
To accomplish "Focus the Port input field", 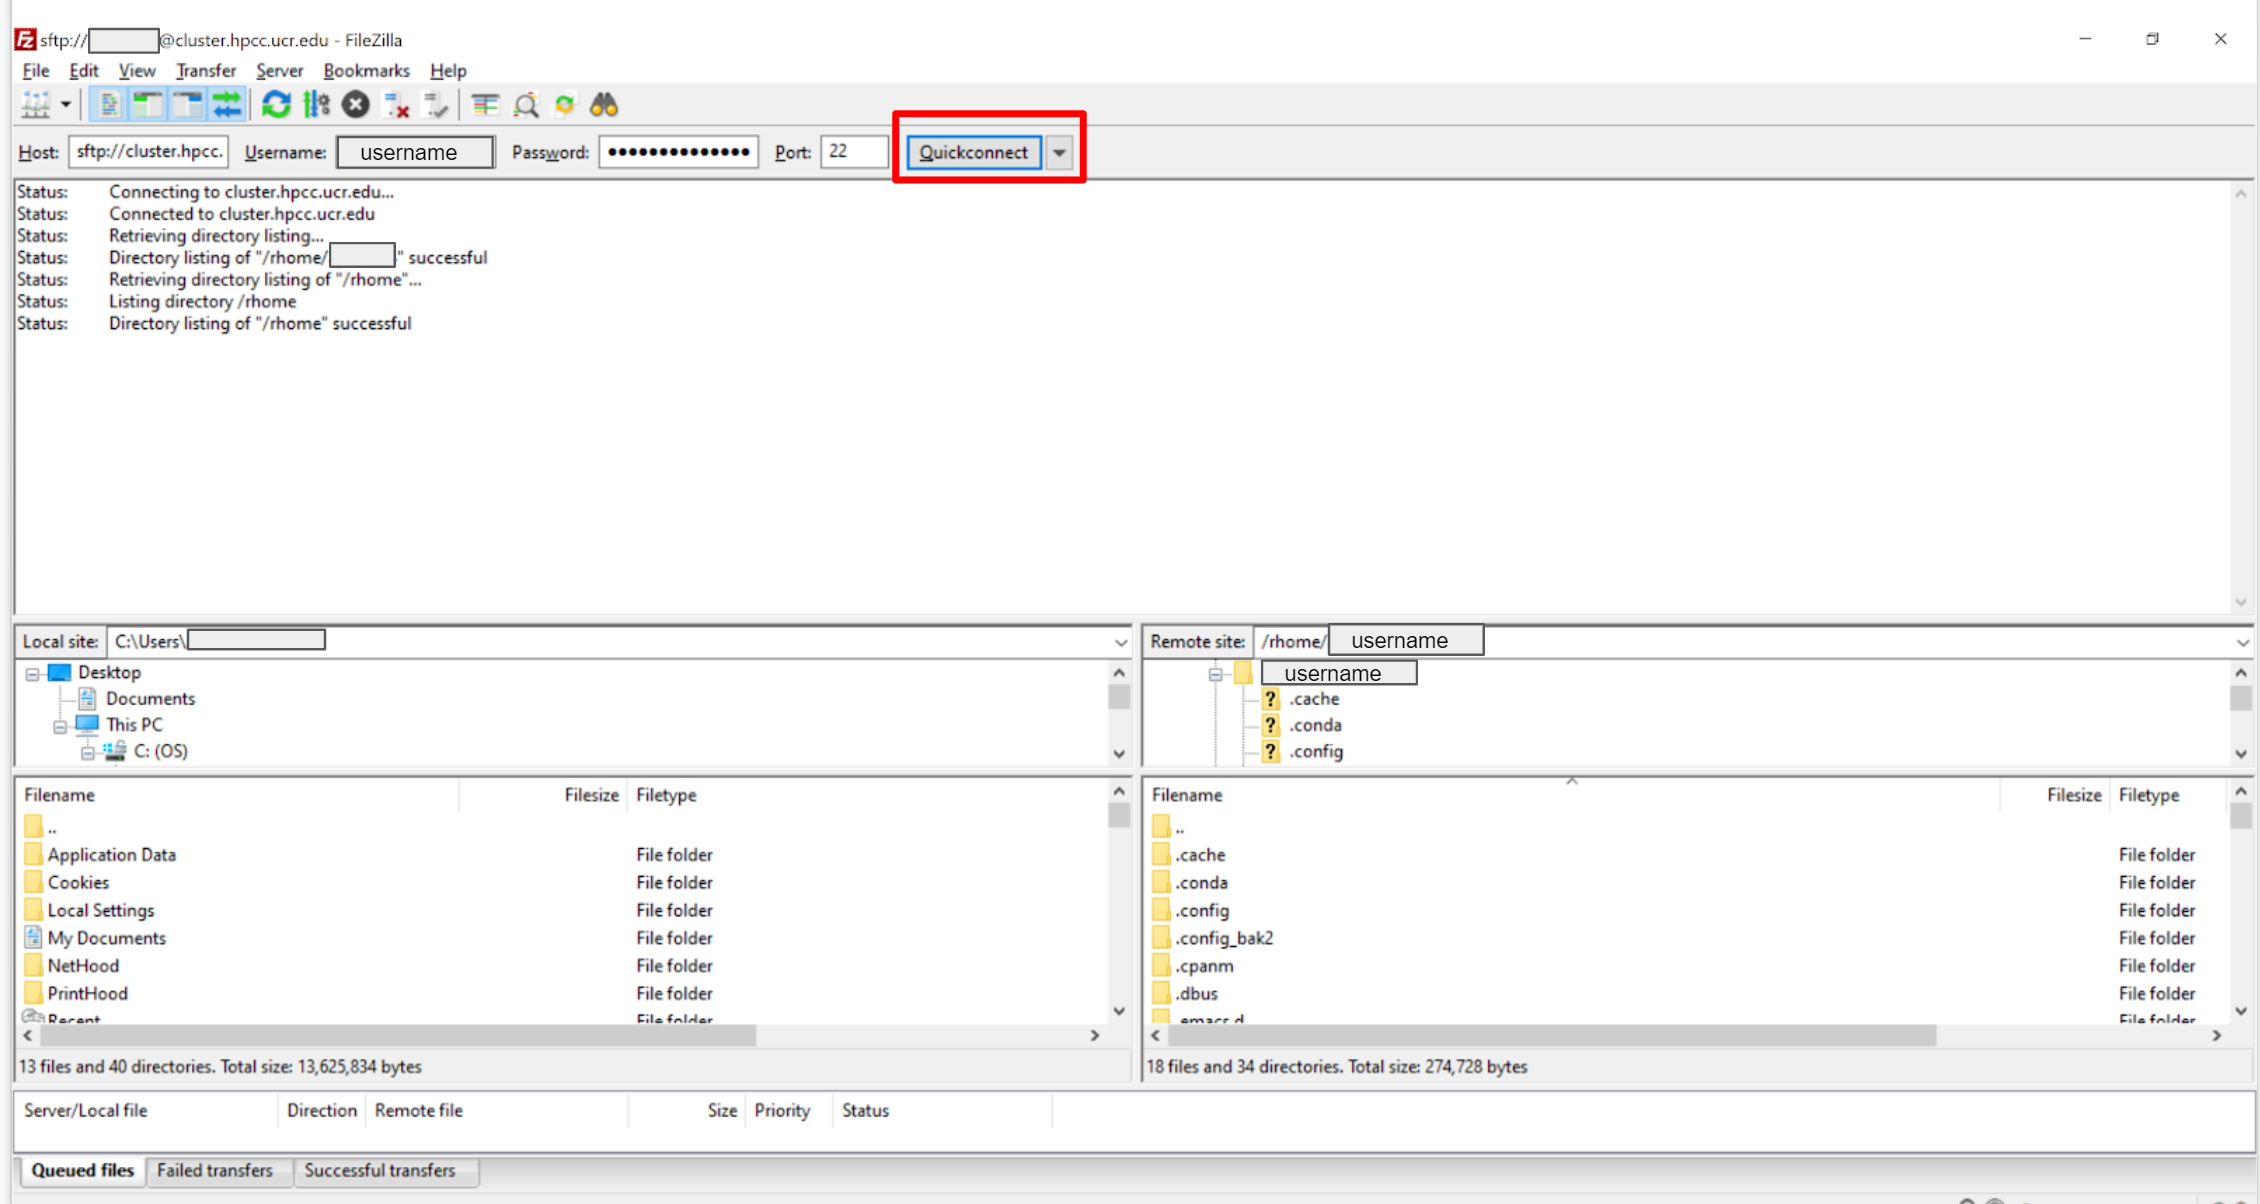I will [854, 152].
